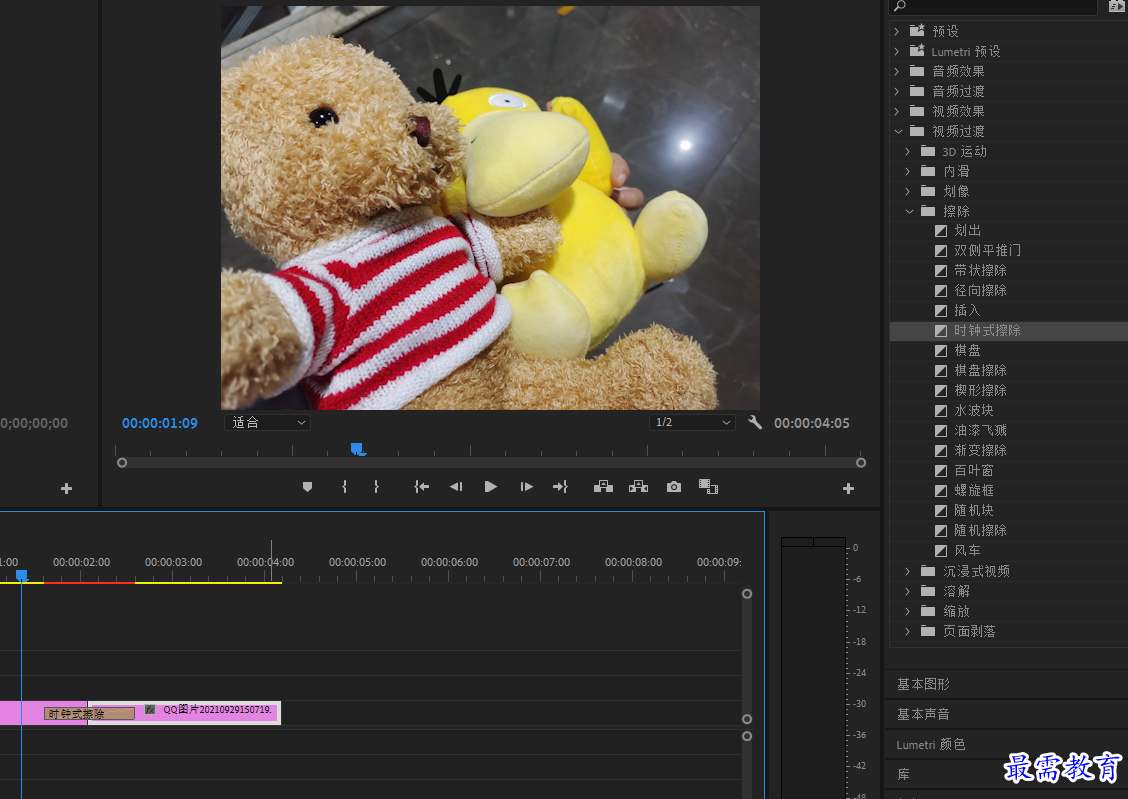
Task: Expand the 沉浸式视频 folder
Action: pos(908,571)
